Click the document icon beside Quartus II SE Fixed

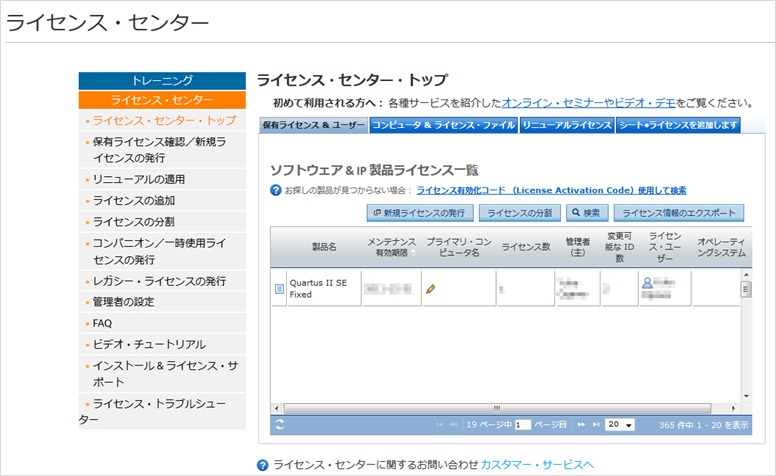279,288
